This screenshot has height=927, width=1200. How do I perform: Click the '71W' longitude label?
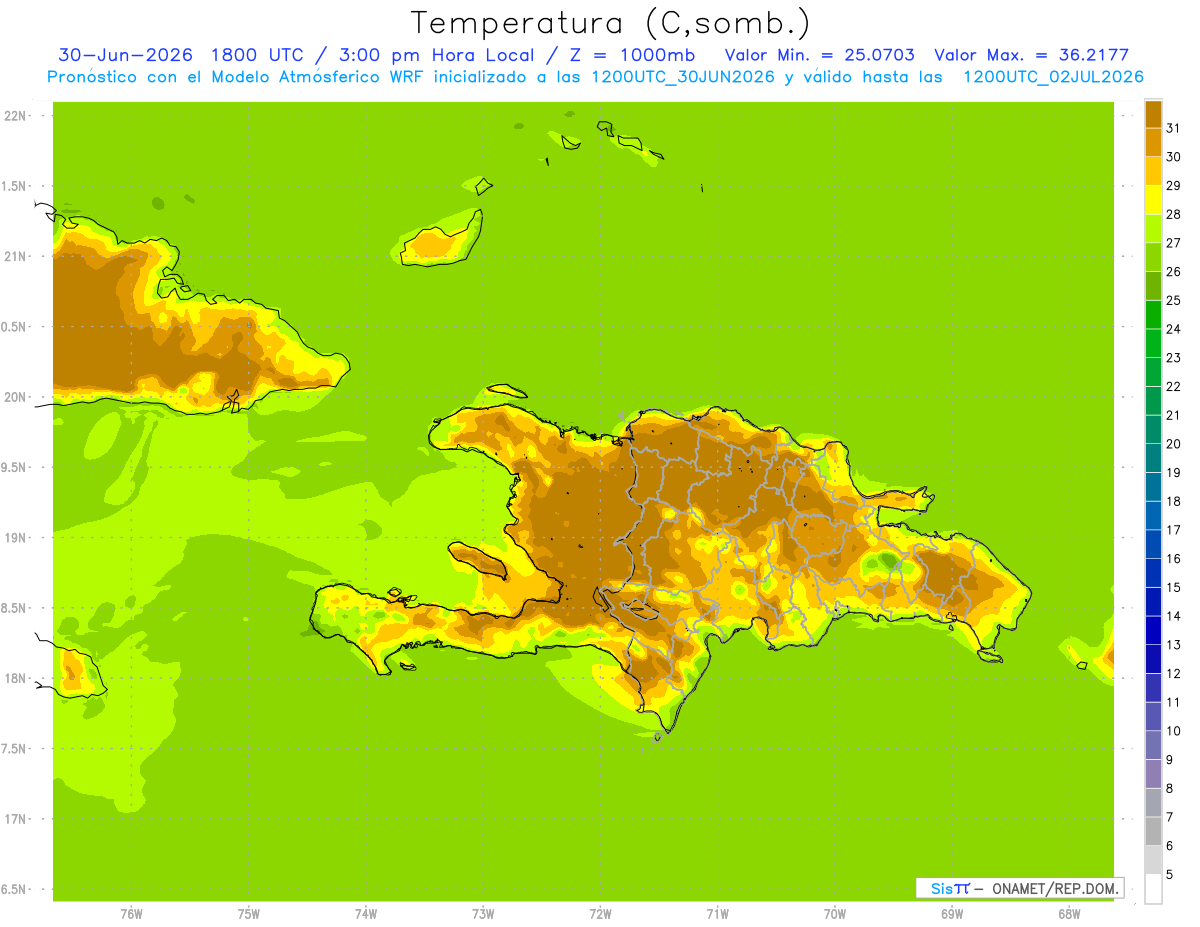(x=717, y=913)
